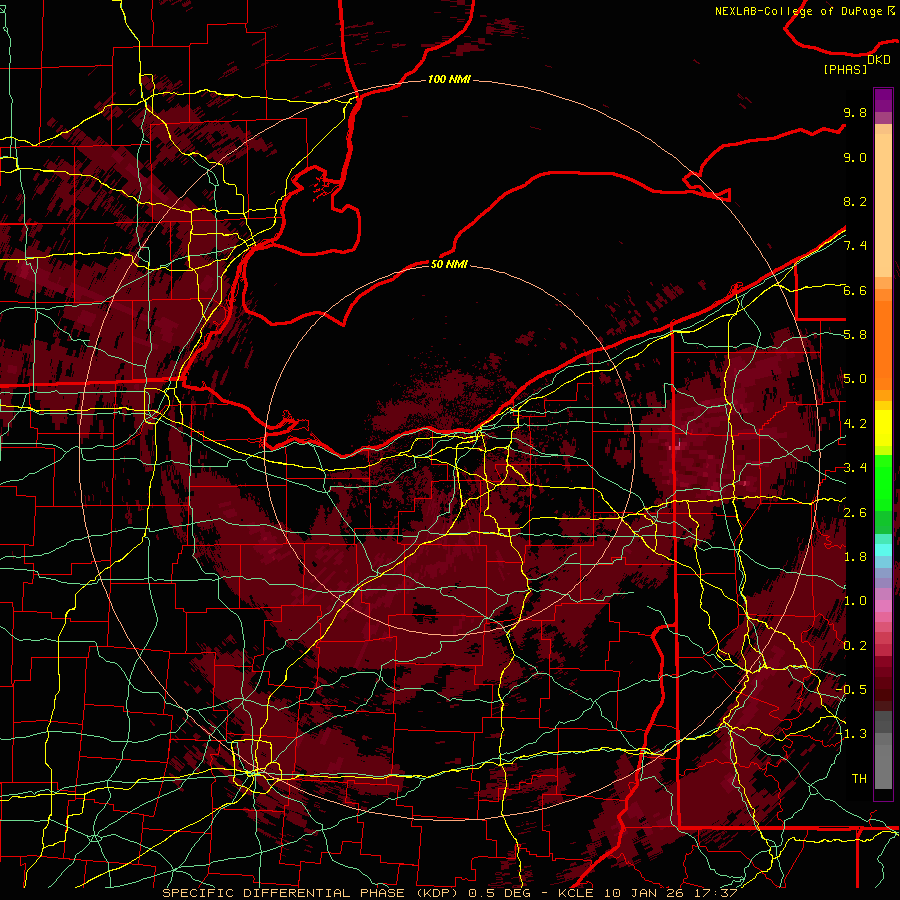Click the 9.8 value on the scale
The width and height of the screenshot is (900, 900).
pyautogui.click(x=855, y=112)
